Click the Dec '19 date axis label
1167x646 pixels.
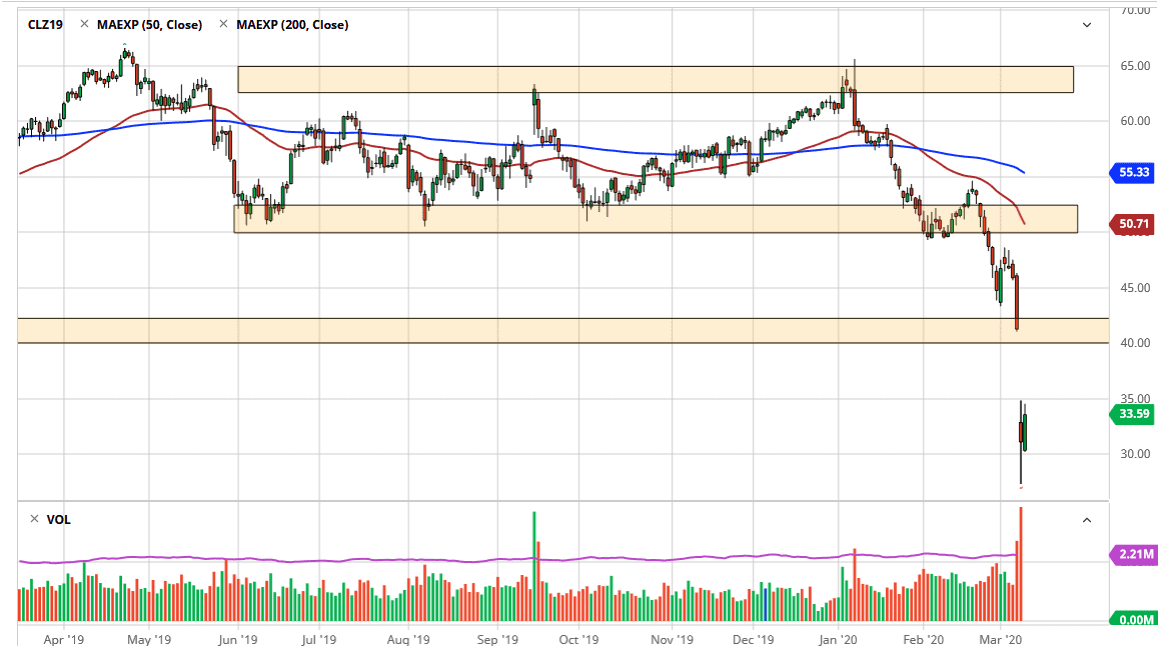(753, 639)
